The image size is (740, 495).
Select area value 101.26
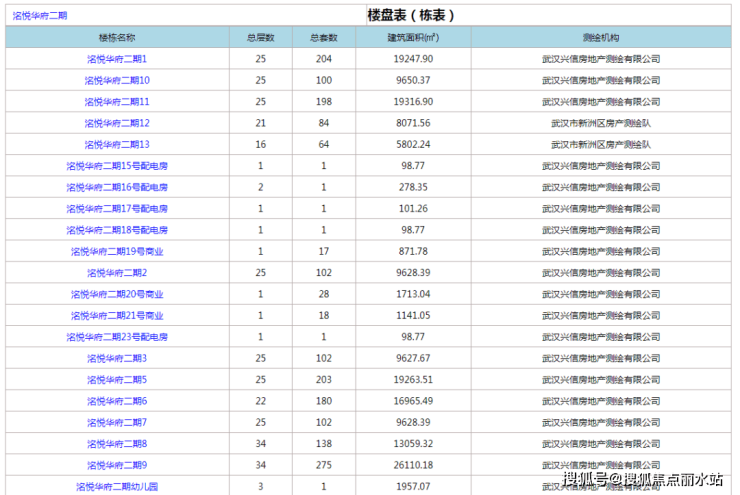coord(413,209)
